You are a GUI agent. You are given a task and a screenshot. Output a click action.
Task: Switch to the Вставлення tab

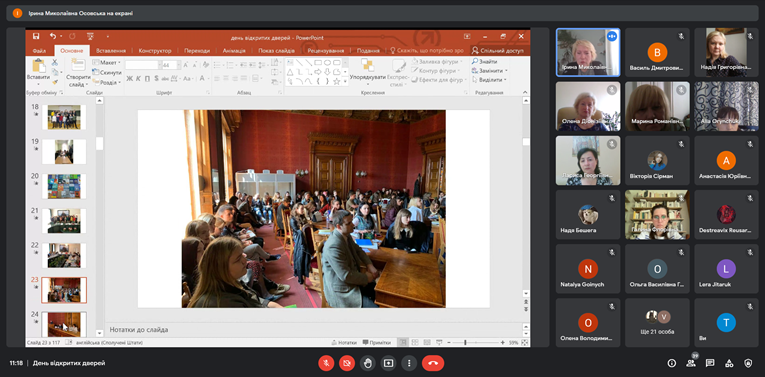111,51
